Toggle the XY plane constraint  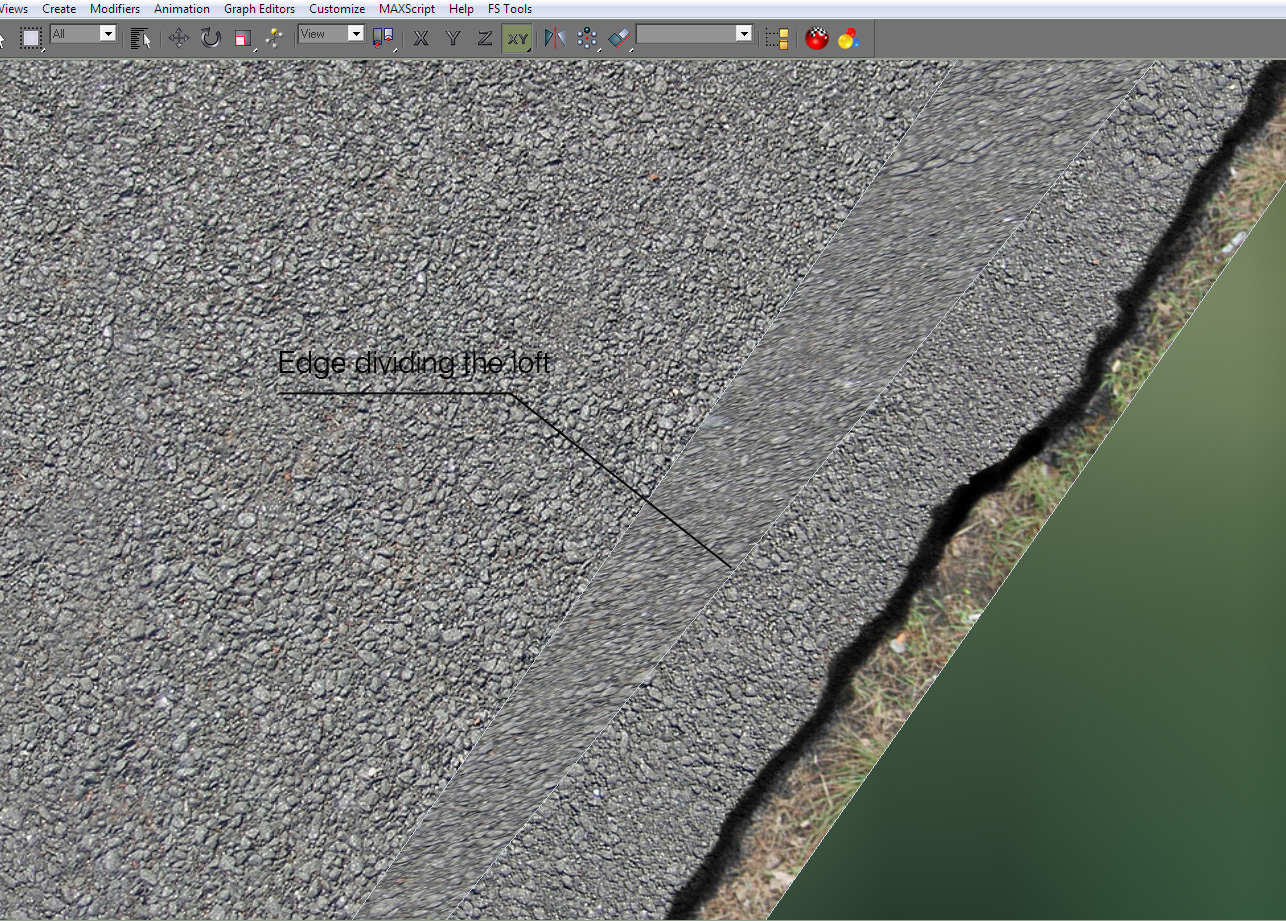click(x=517, y=38)
